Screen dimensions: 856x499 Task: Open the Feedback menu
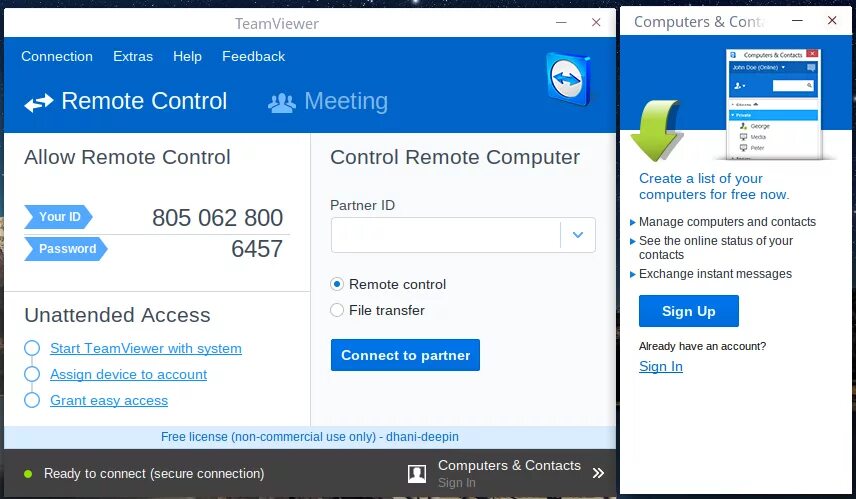pyautogui.click(x=253, y=56)
